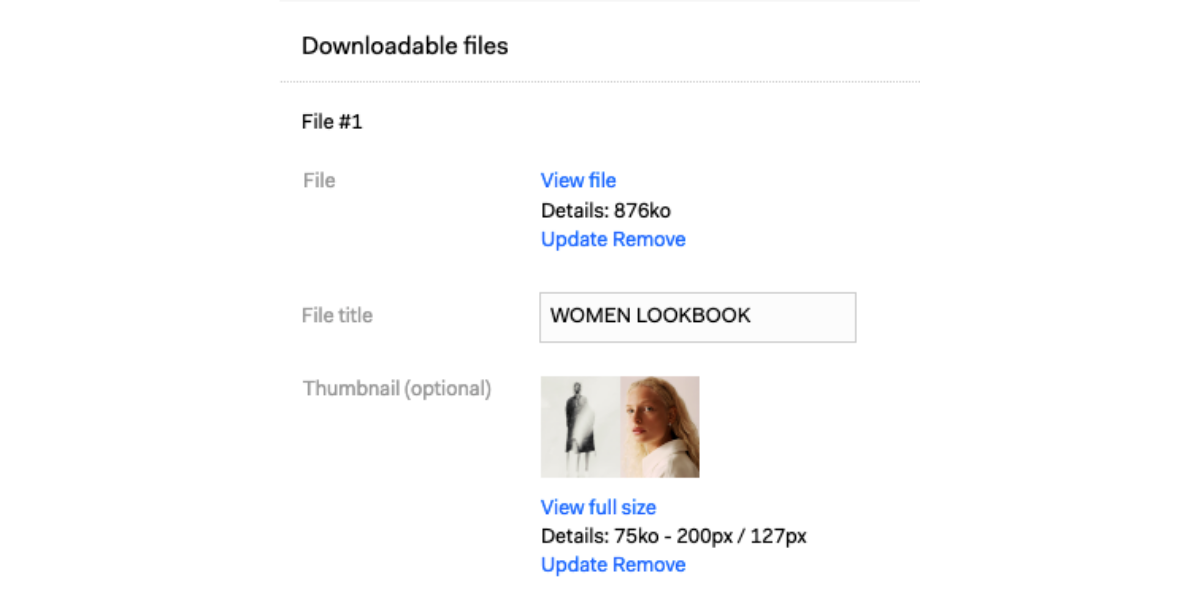Image resolution: width=1200 pixels, height=600 pixels.
Task: Click Update below thumbnail details
Action: 574,565
